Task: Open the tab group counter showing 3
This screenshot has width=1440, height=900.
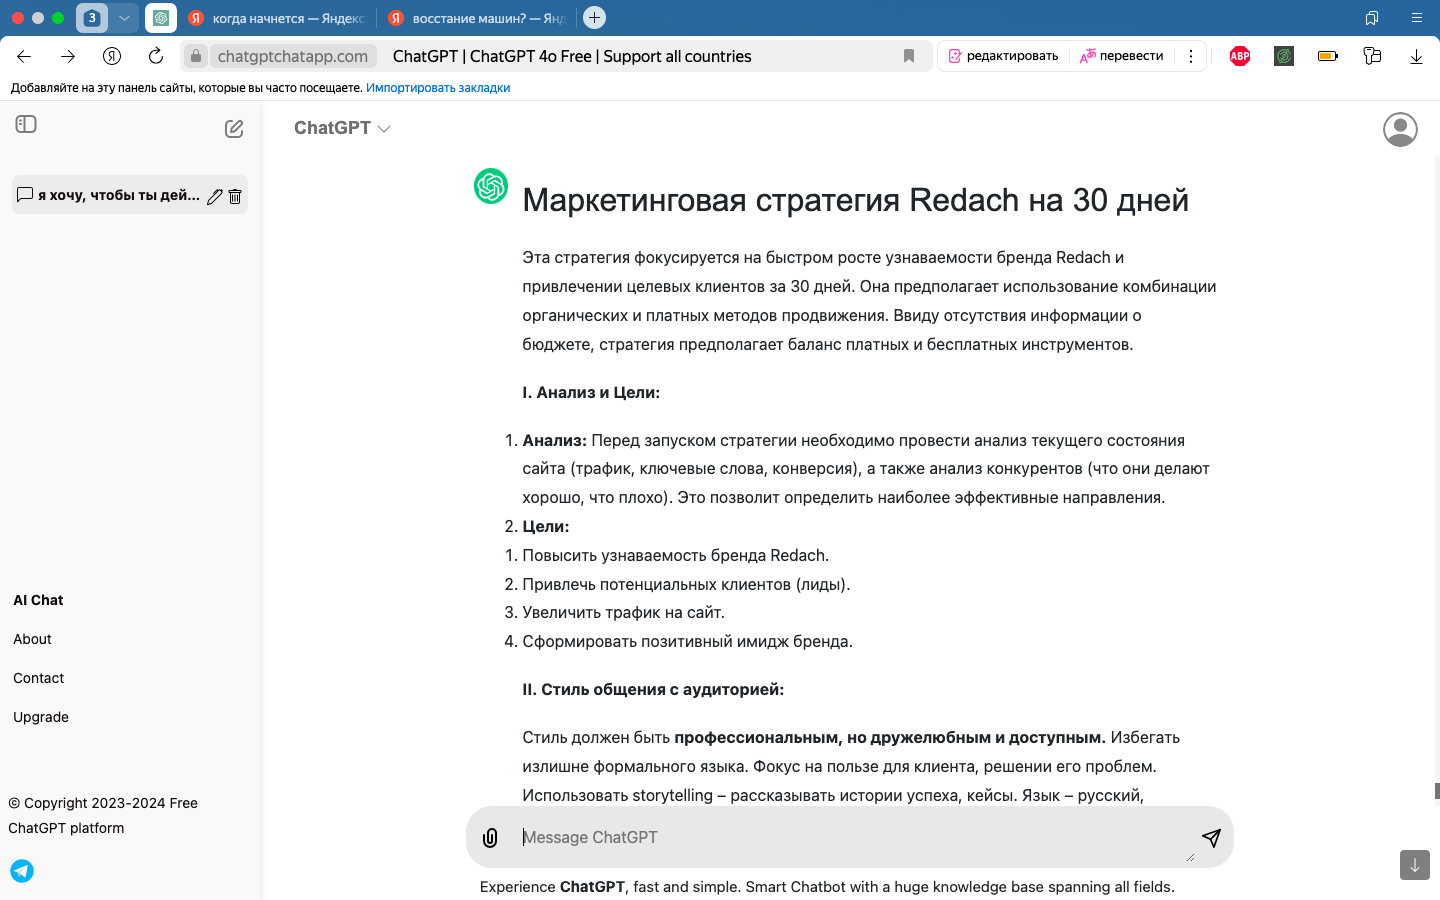Action: click(x=92, y=18)
